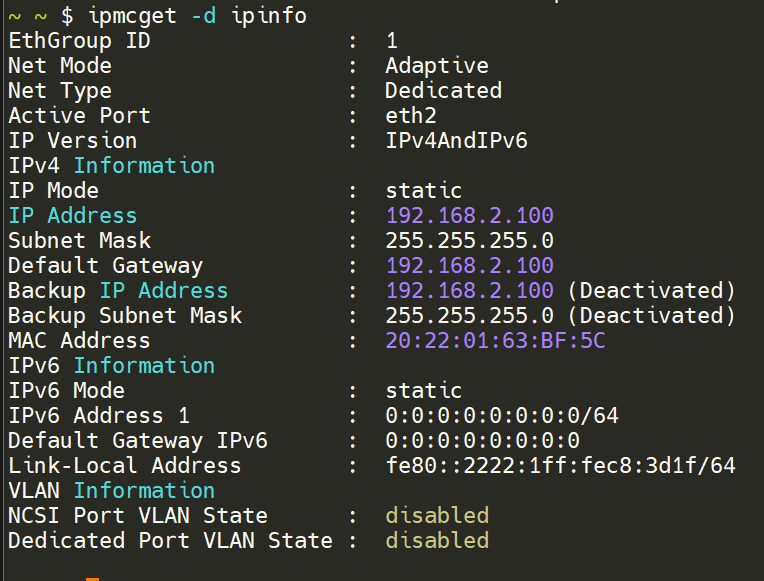Click the NCSI Port VLAN State disabled value
The height and width of the screenshot is (581, 764).
(437, 516)
